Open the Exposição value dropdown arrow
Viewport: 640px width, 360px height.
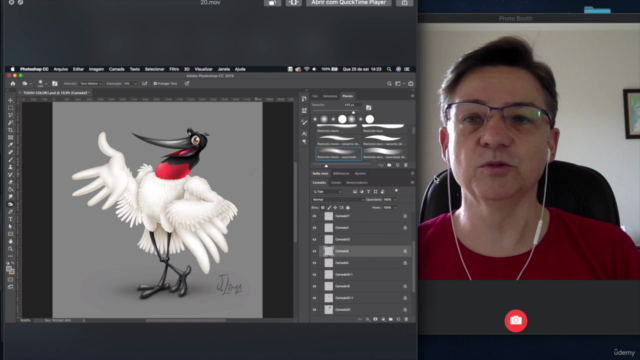pyautogui.click(x=135, y=83)
